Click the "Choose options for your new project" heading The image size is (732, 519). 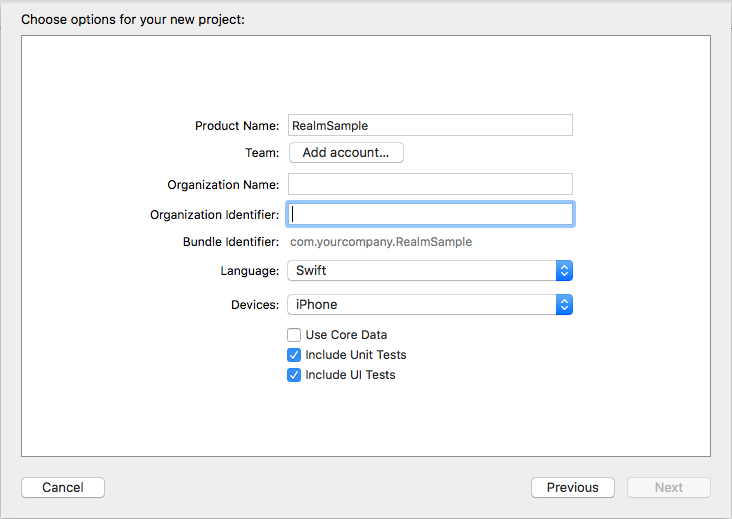click(132, 19)
